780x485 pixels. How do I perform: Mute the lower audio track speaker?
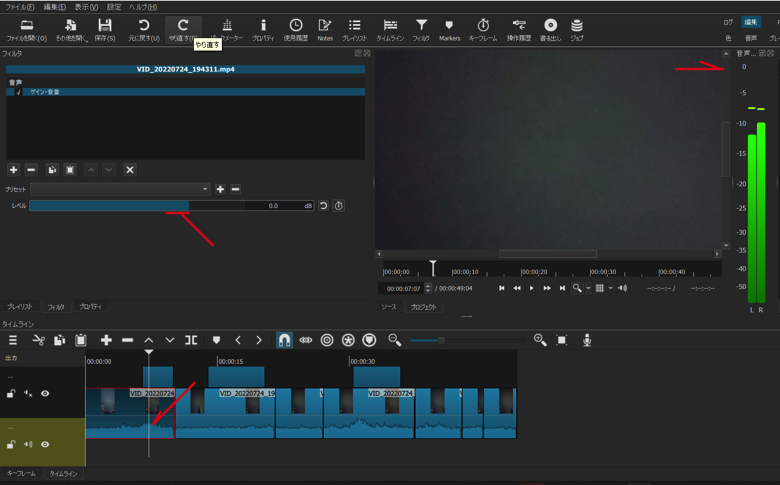pyautogui.click(x=28, y=444)
